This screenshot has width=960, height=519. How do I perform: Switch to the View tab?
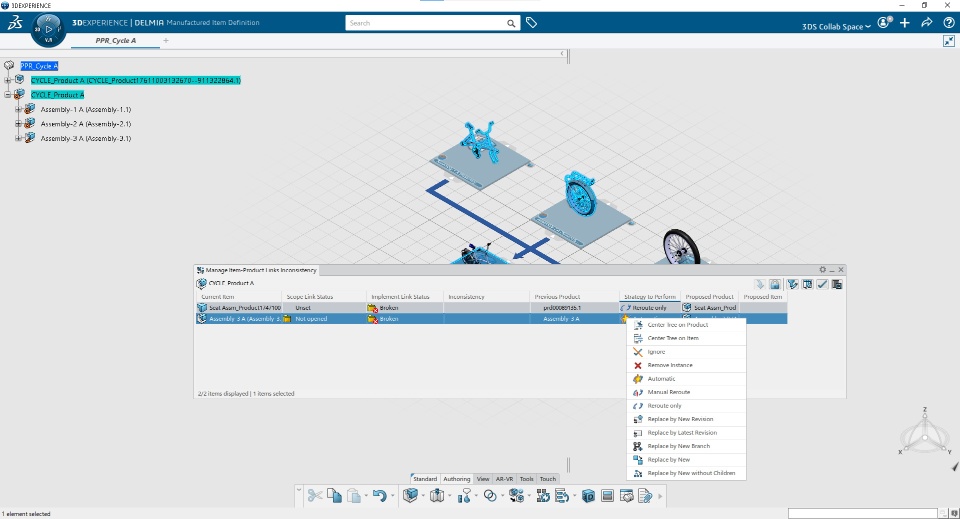pyautogui.click(x=483, y=479)
